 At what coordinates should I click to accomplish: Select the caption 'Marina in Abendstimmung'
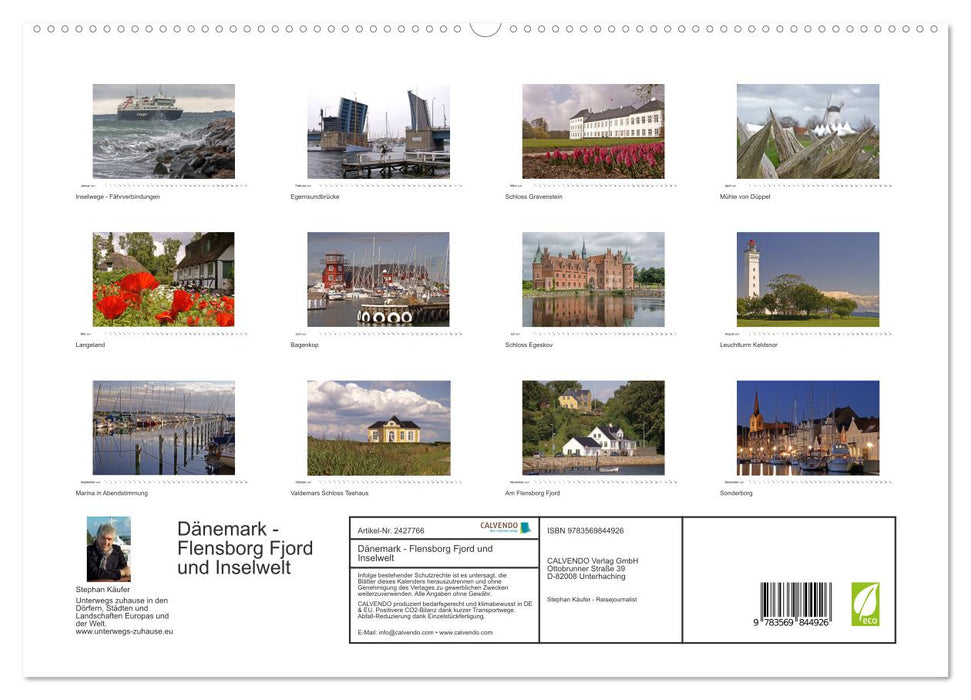pos(111,493)
